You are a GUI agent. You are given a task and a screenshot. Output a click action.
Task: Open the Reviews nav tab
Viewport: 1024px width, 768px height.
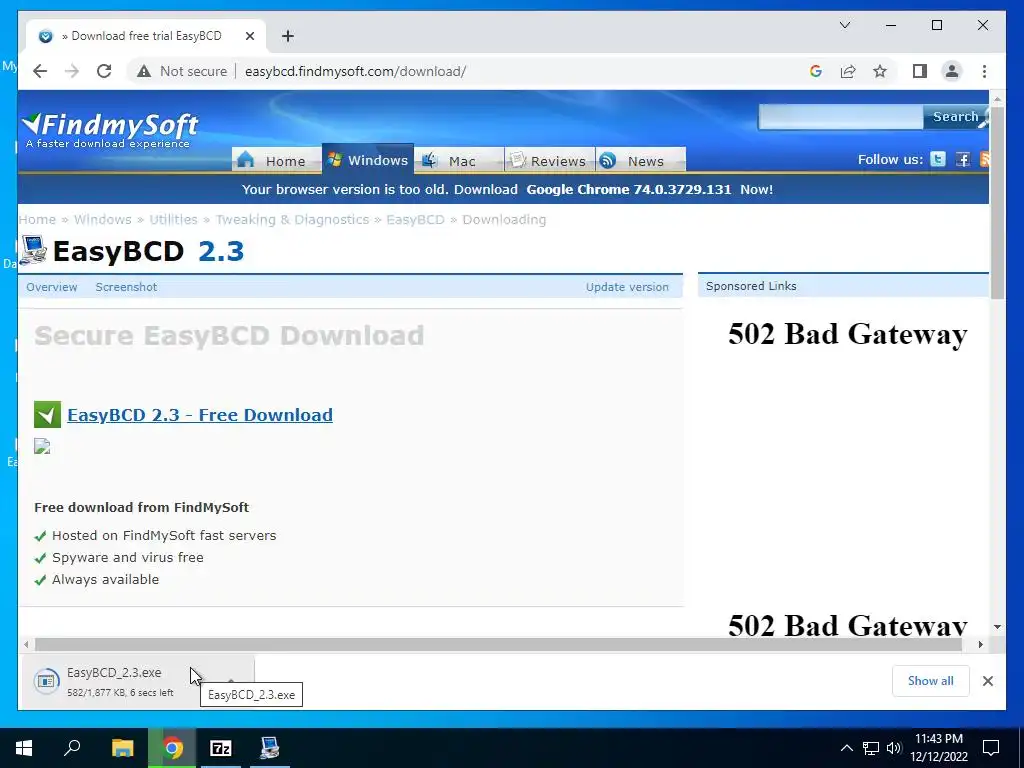550,161
